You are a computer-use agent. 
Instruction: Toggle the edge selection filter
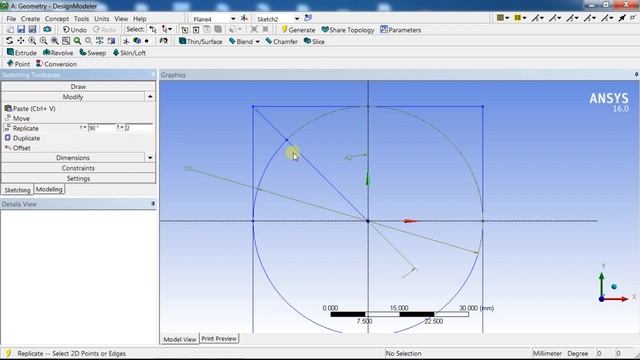pos(196,29)
